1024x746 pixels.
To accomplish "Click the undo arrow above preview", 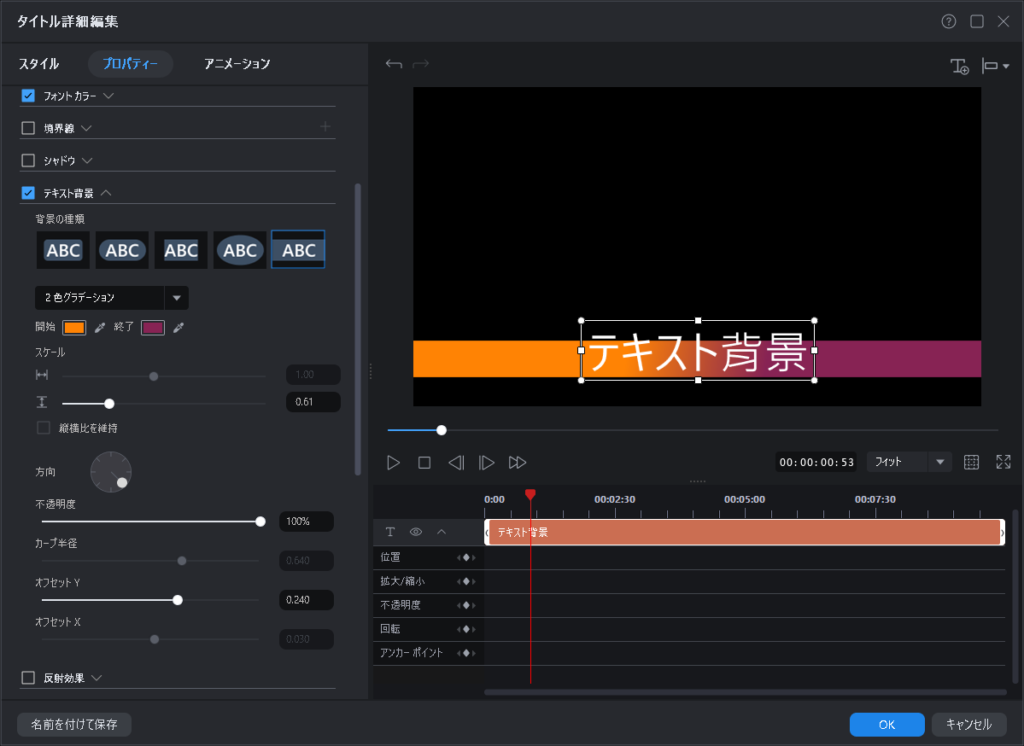I will pyautogui.click(x=394, y=64).
